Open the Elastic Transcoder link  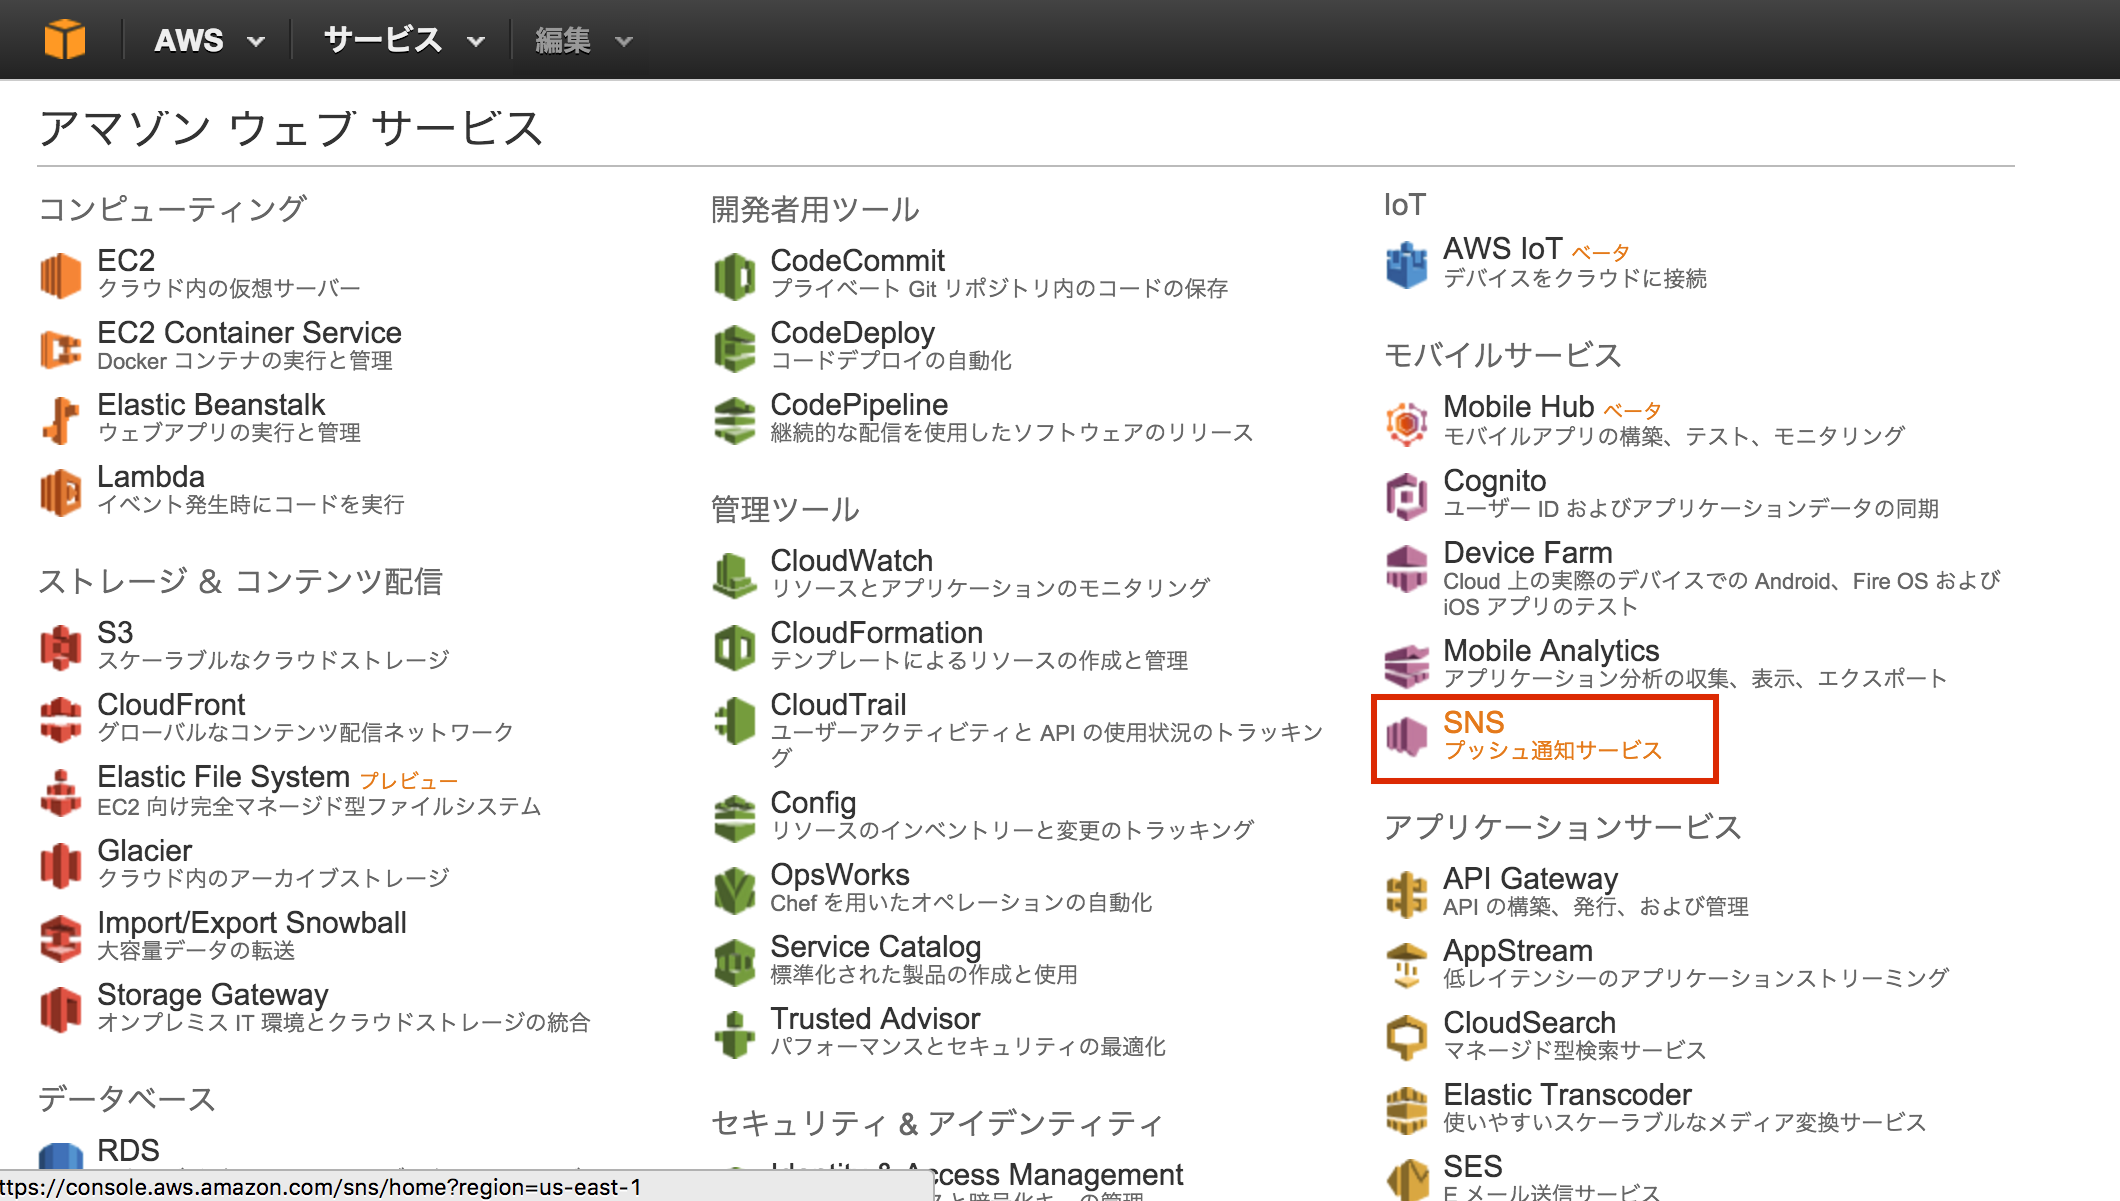click(x=1567, y=1095)
